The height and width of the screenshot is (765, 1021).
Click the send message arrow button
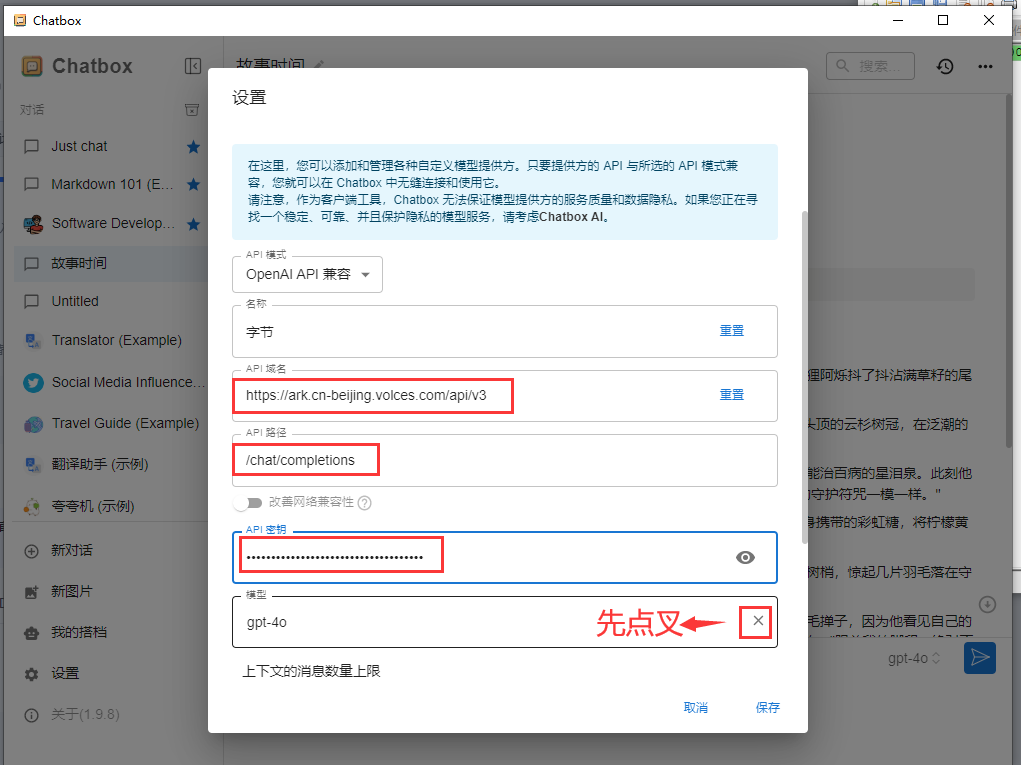pos(979,658)
